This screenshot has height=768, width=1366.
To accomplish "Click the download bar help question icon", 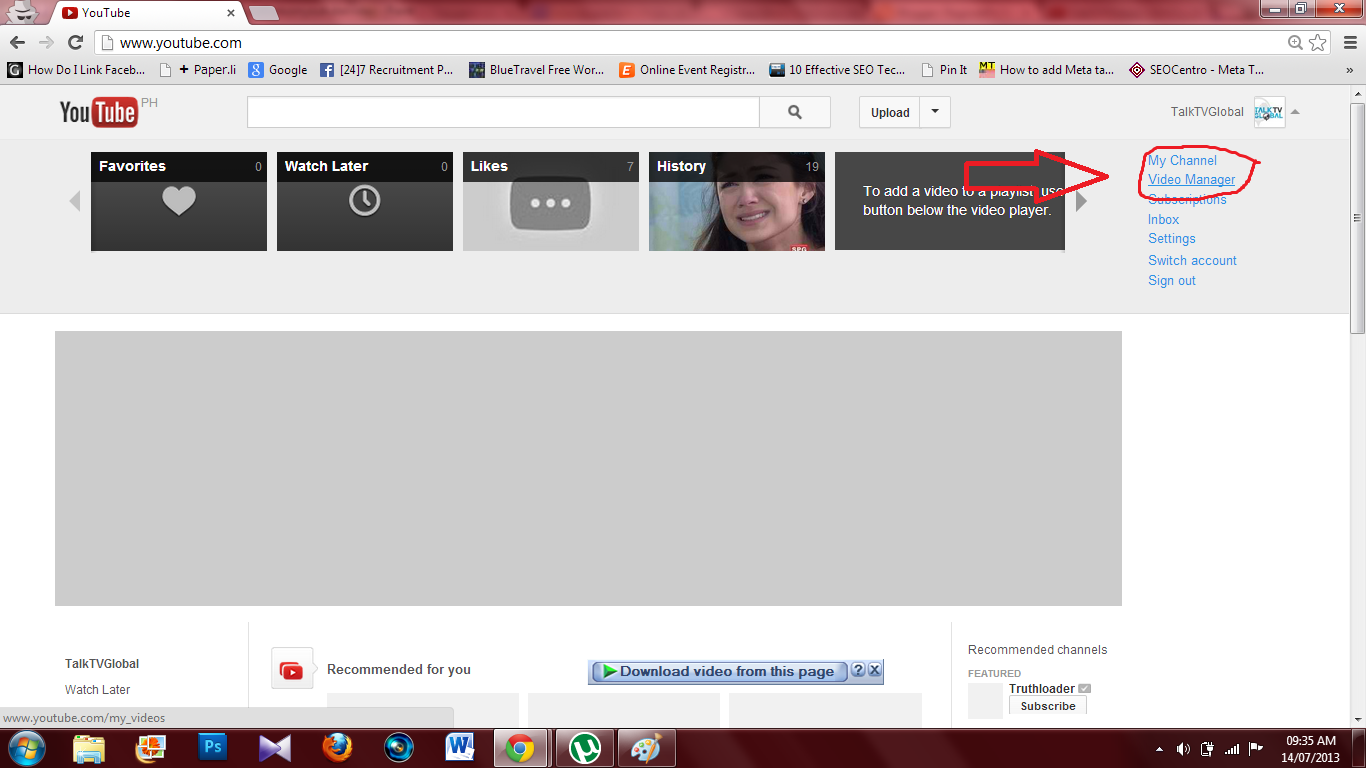I will pyautogui.click(x=858, y=671).
